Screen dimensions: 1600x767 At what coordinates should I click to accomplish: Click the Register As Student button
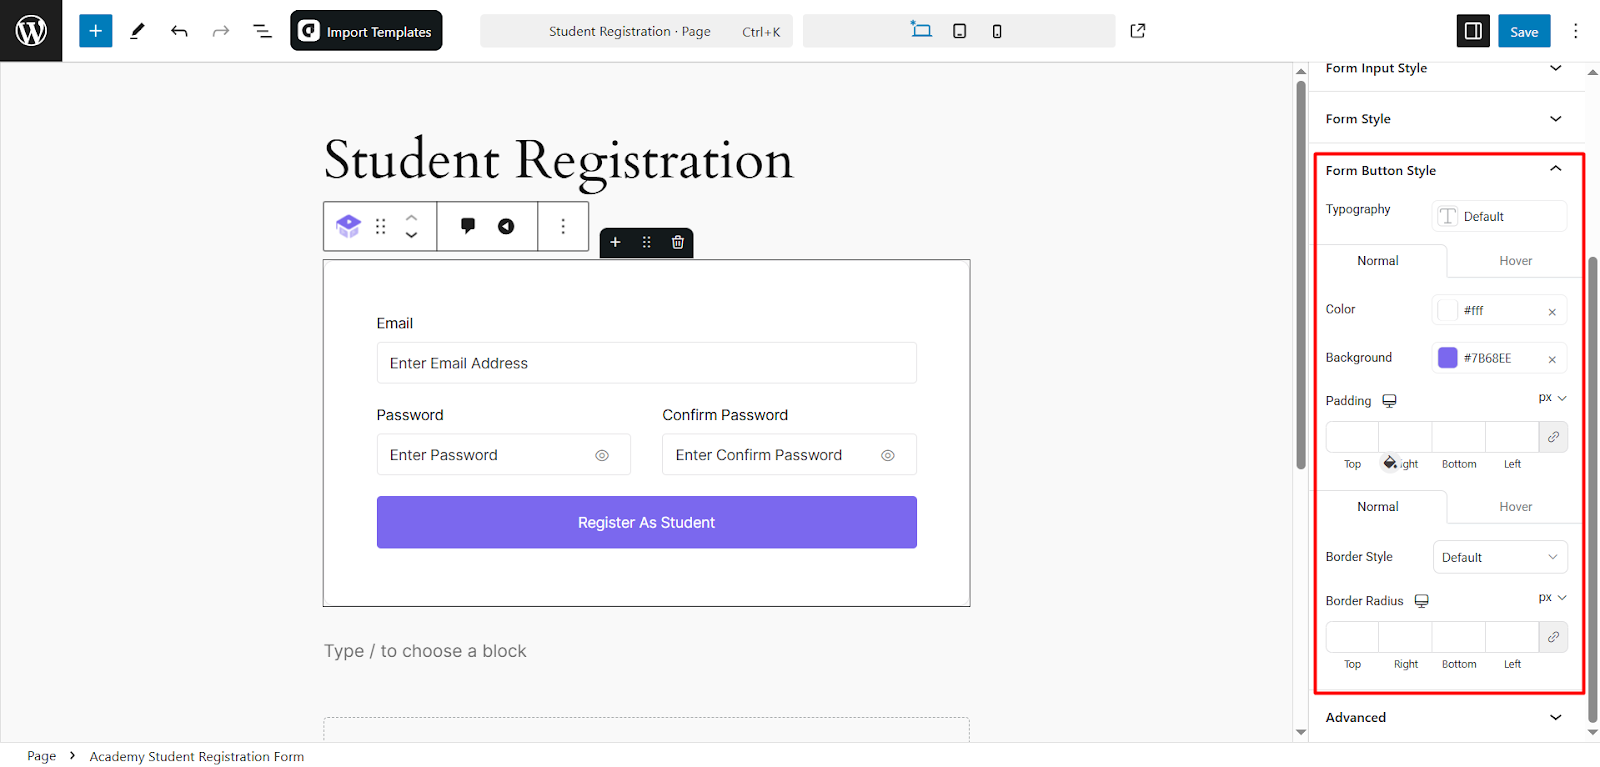click(646, 522)
